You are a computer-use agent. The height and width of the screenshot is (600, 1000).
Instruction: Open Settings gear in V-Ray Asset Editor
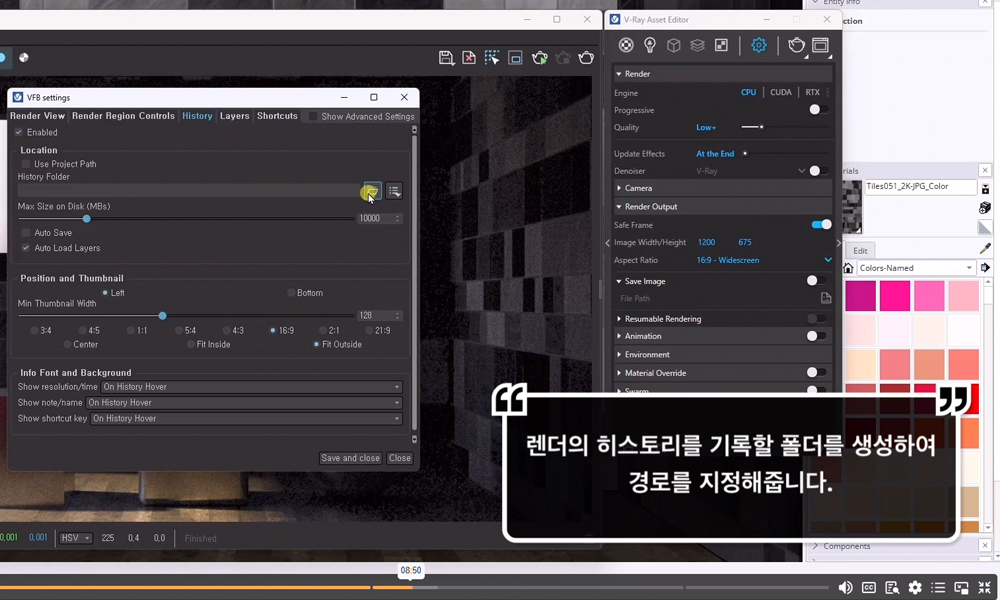tap(758, 45)
